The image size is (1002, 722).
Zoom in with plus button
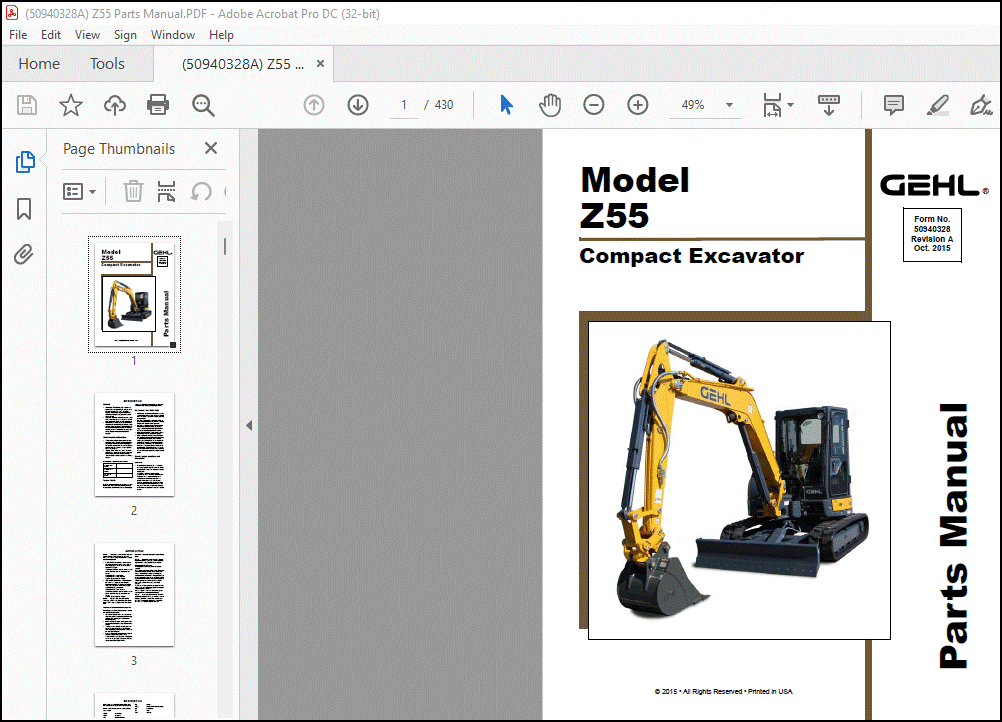638,105
